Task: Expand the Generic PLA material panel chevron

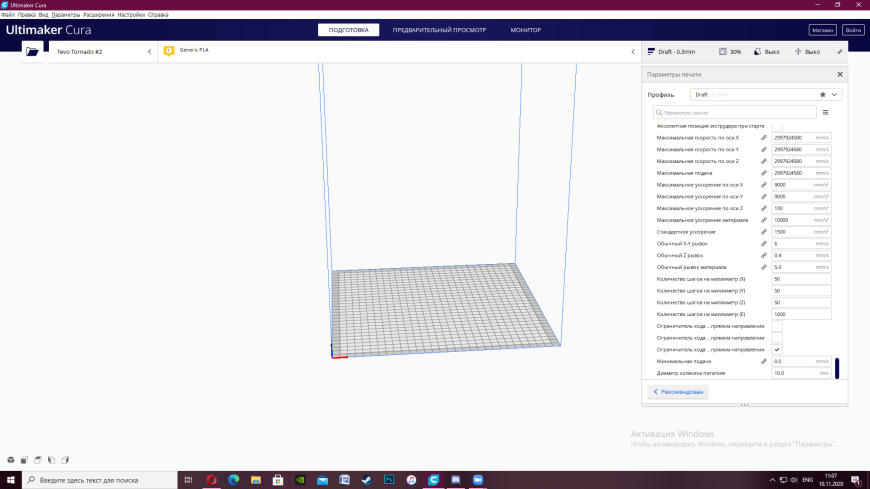Action: pyautogui.click(x=633, y=52)
